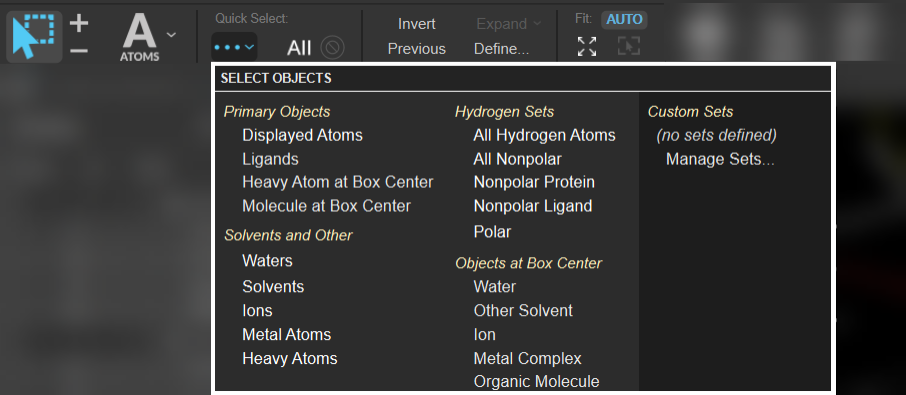Image resolution: width=906 pixels, height=395 pixels.
Task: Select Heavy Atoms entry
Action: [x=289, y=358]
